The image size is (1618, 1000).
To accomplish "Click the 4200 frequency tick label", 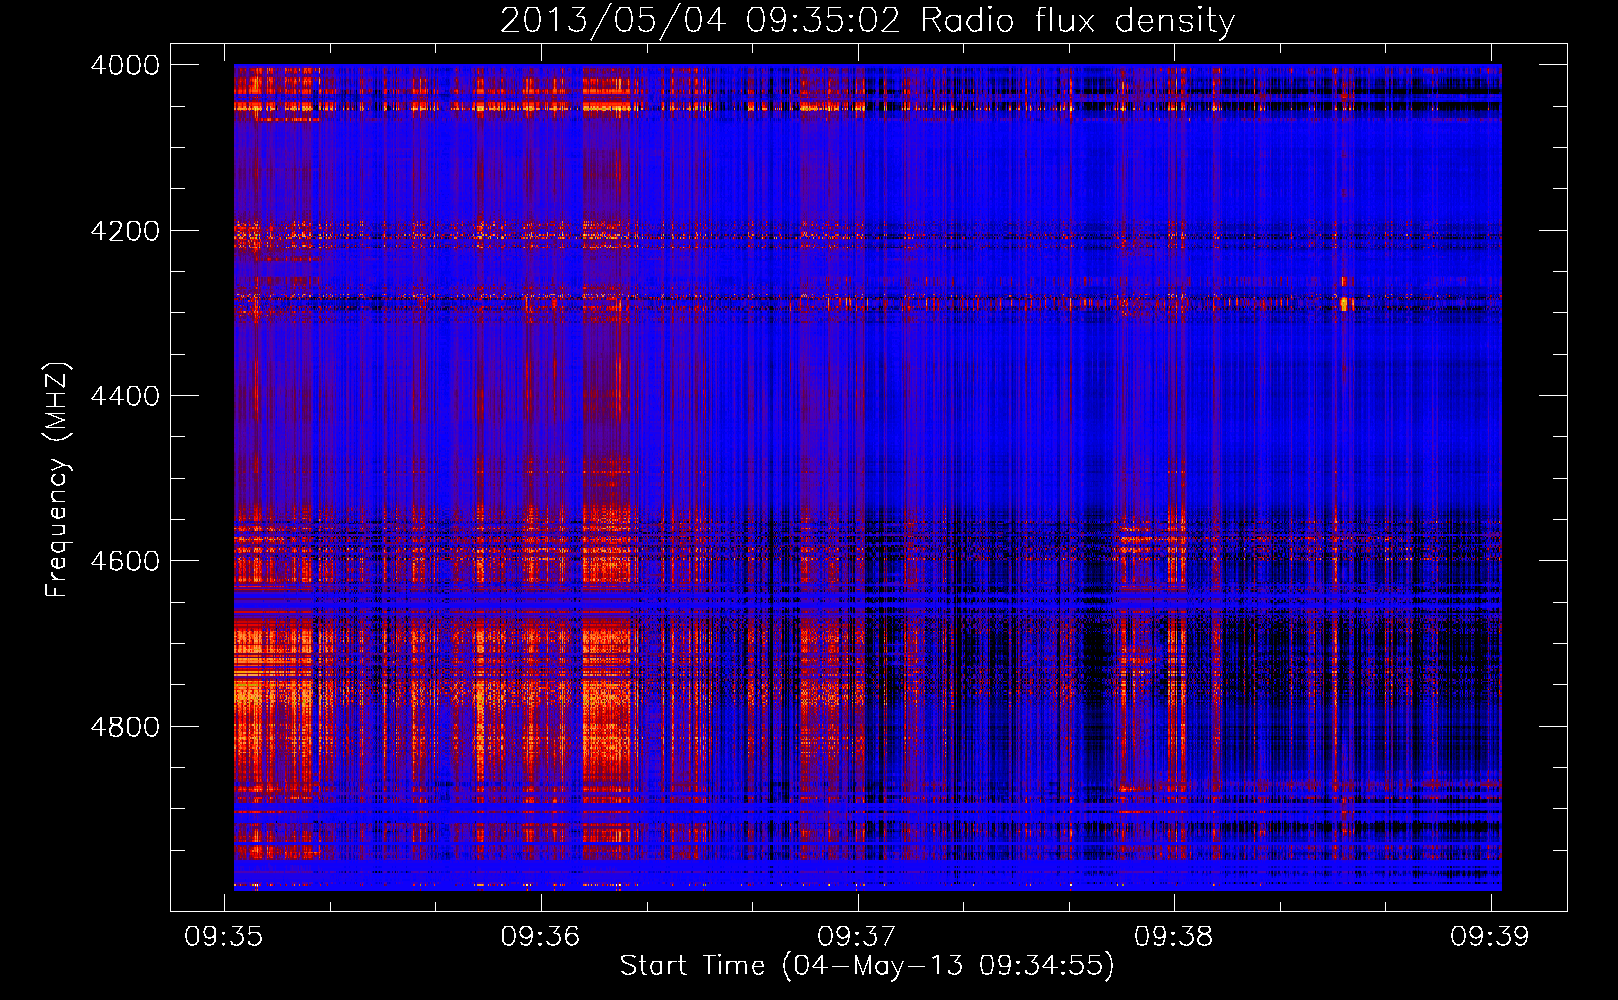I will click(x=125, y=231).
